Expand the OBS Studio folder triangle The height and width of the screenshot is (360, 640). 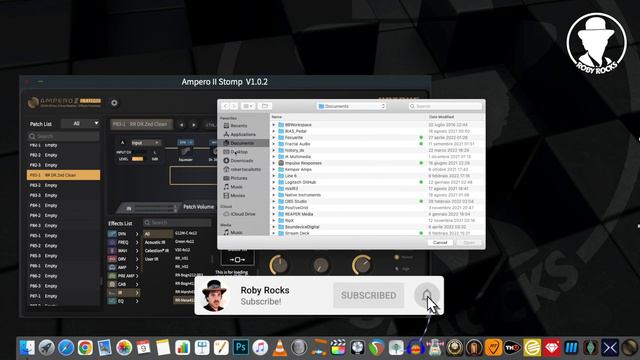coord(274,201)
